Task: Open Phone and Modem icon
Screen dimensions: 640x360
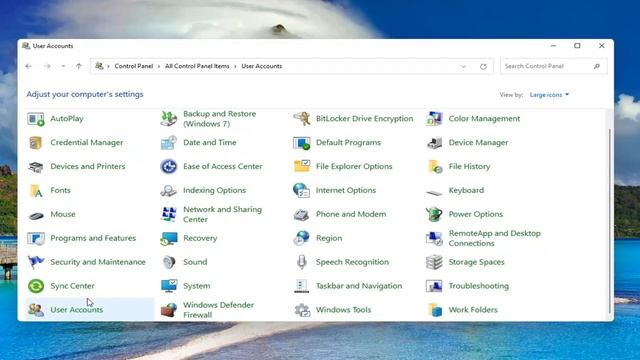Action: pos(302,214)
